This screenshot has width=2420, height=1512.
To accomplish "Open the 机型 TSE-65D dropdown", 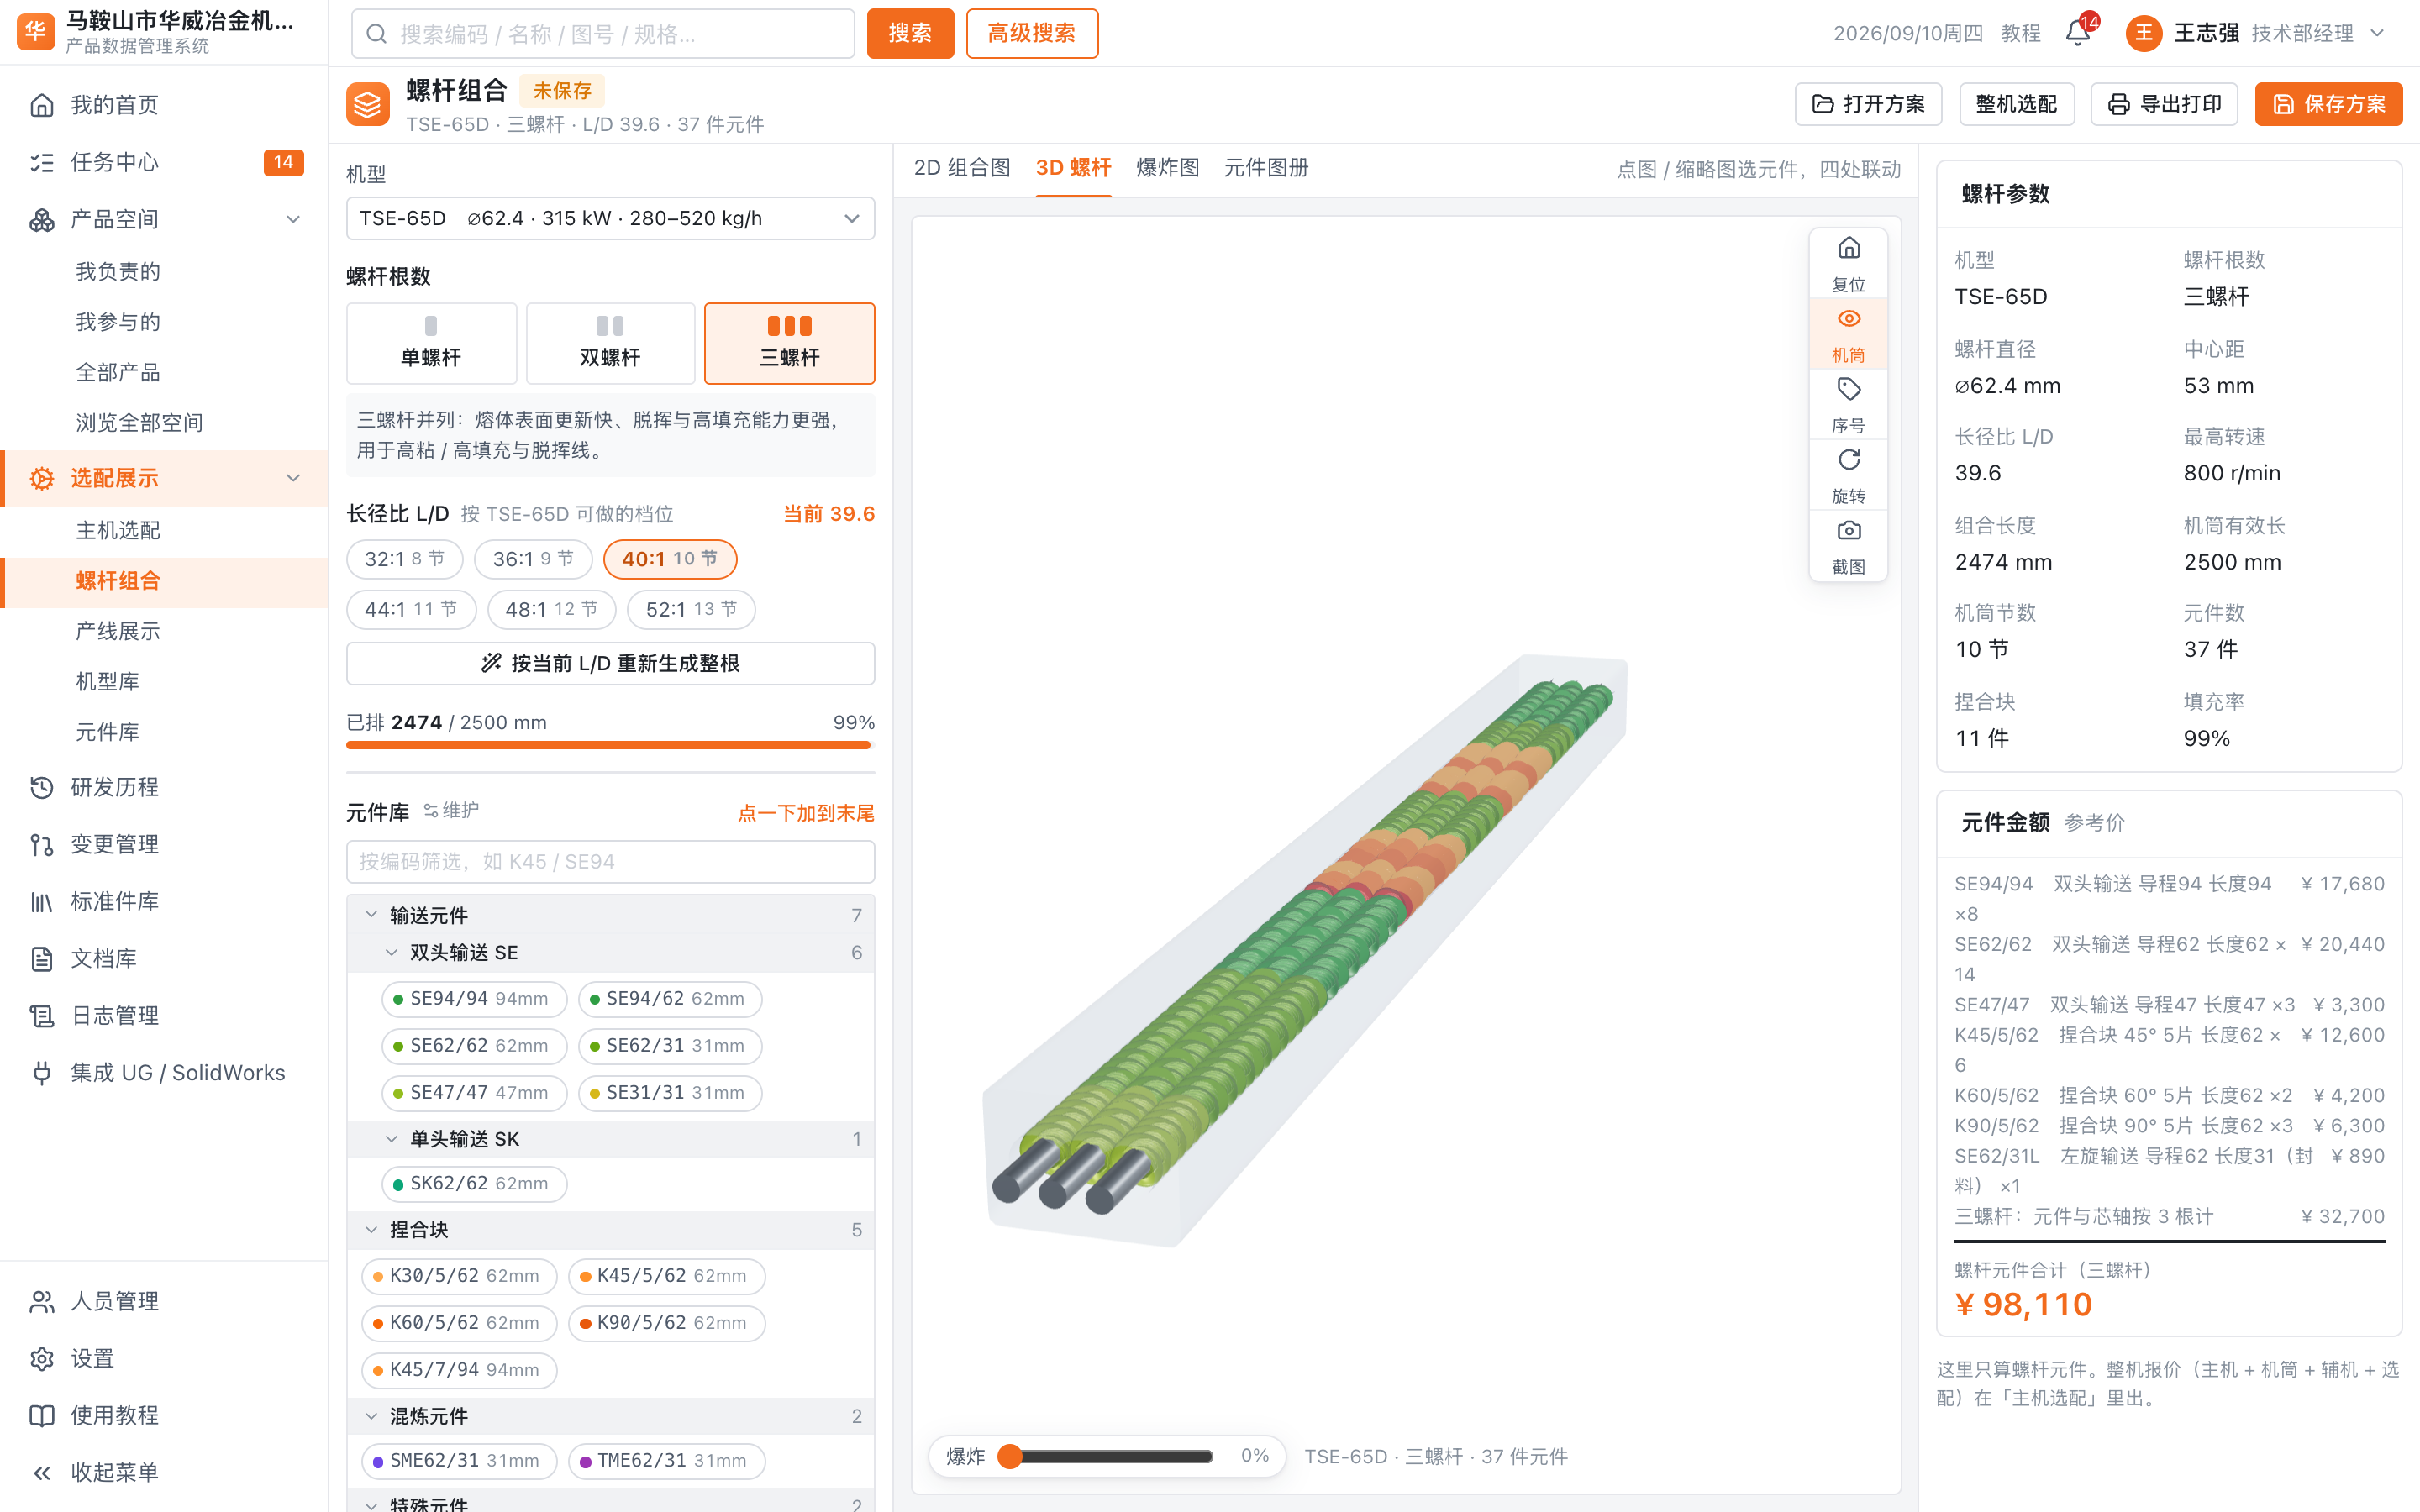I will [610, 218].
